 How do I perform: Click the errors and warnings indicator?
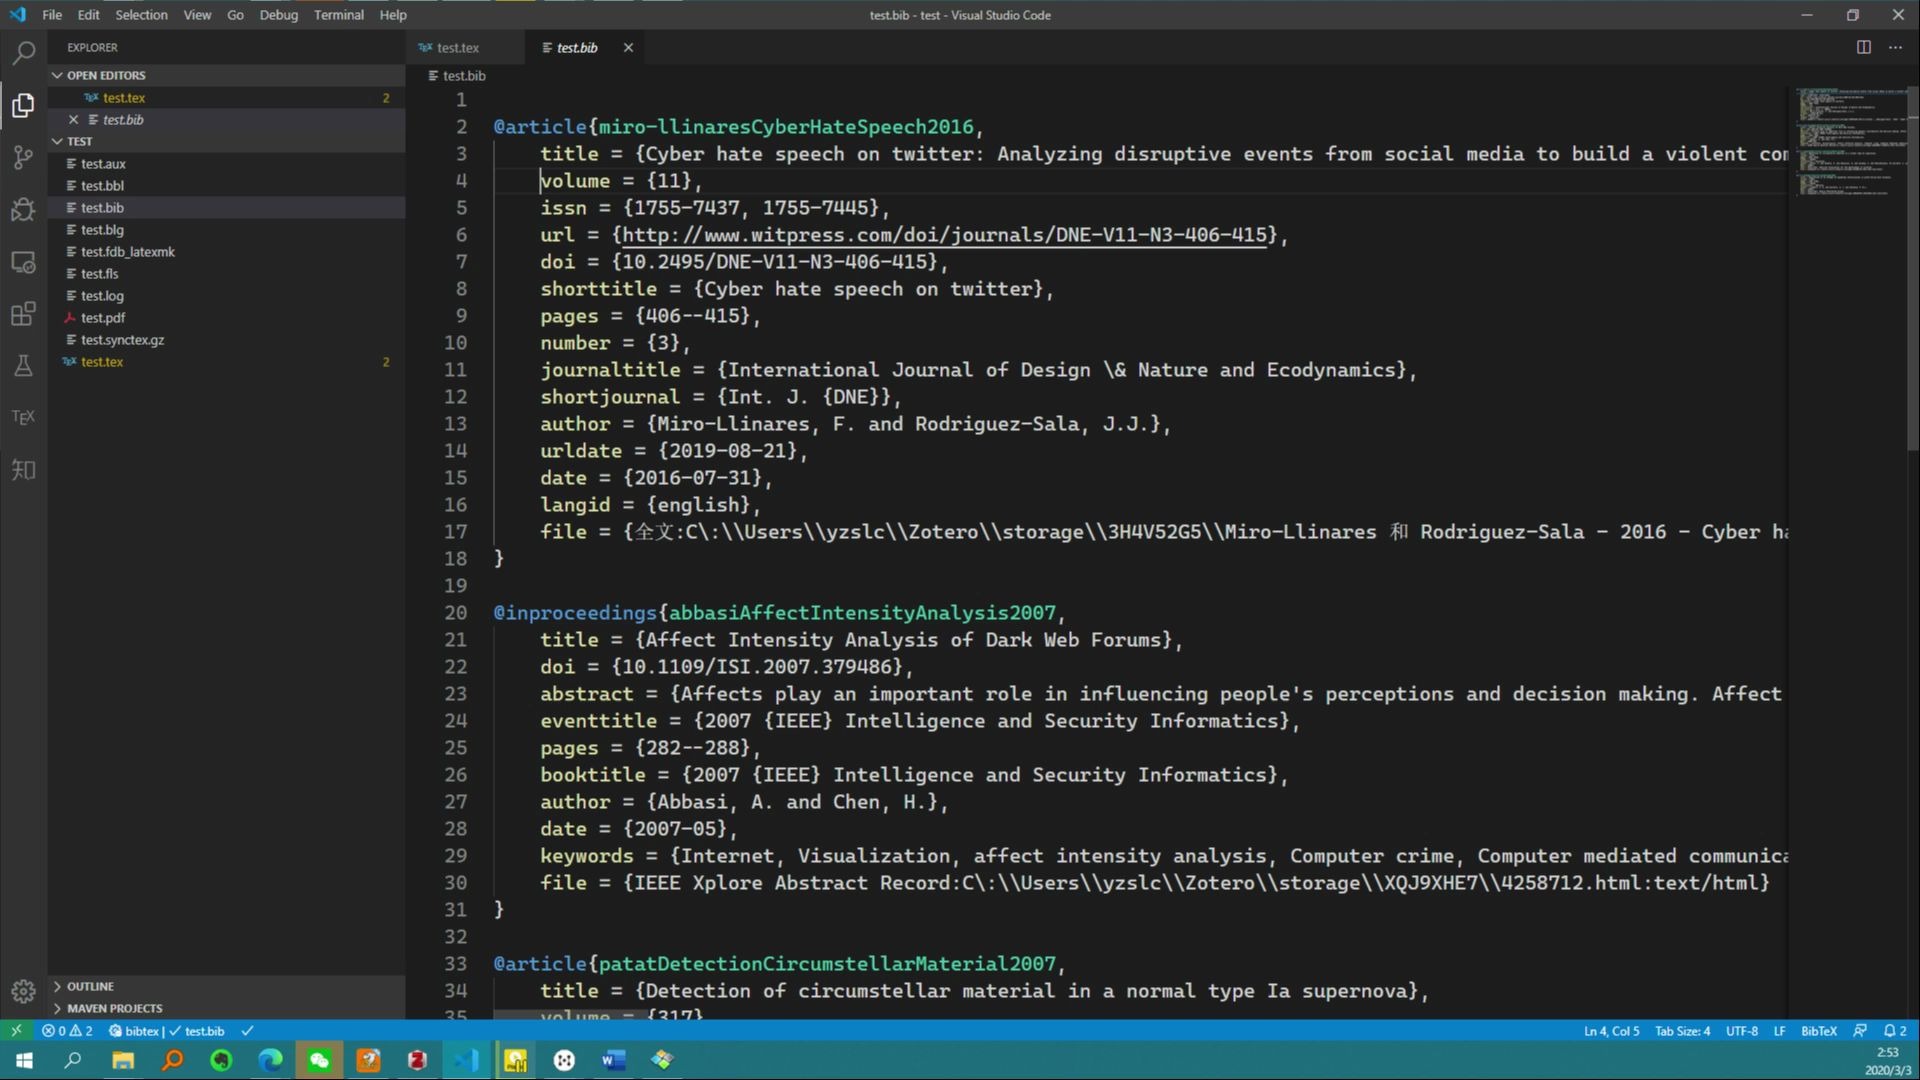67,1031
